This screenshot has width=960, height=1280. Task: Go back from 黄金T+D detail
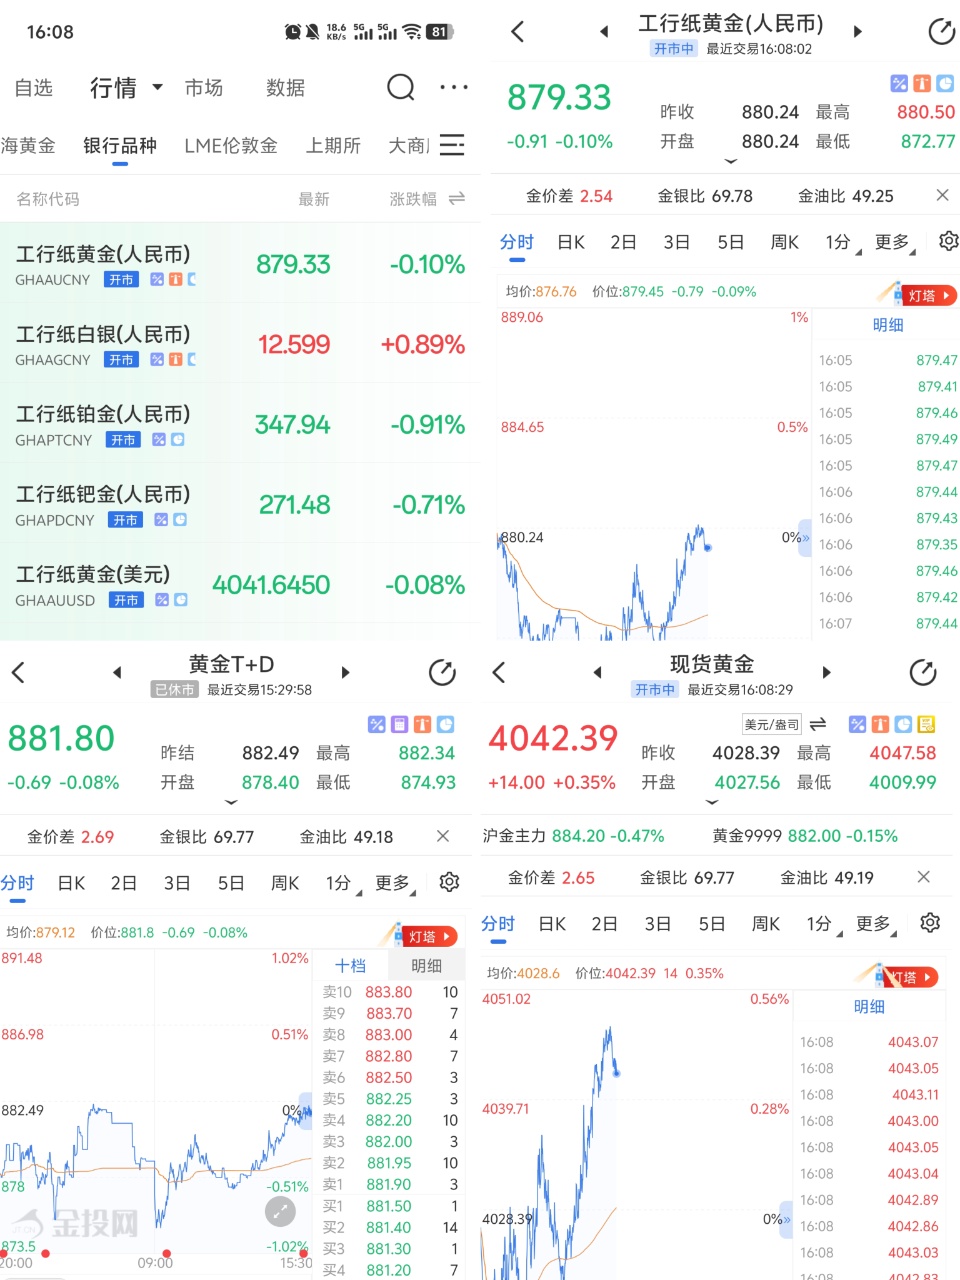[x=17, y=672]
